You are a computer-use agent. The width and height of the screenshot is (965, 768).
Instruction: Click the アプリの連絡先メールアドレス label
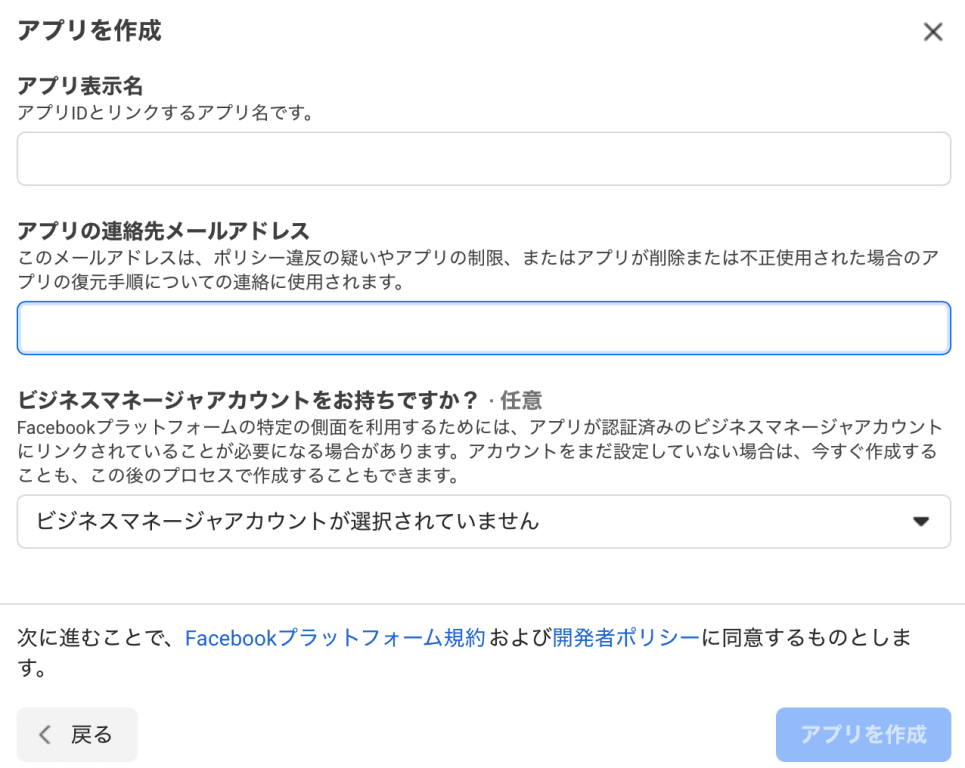[x=163, y=232]
